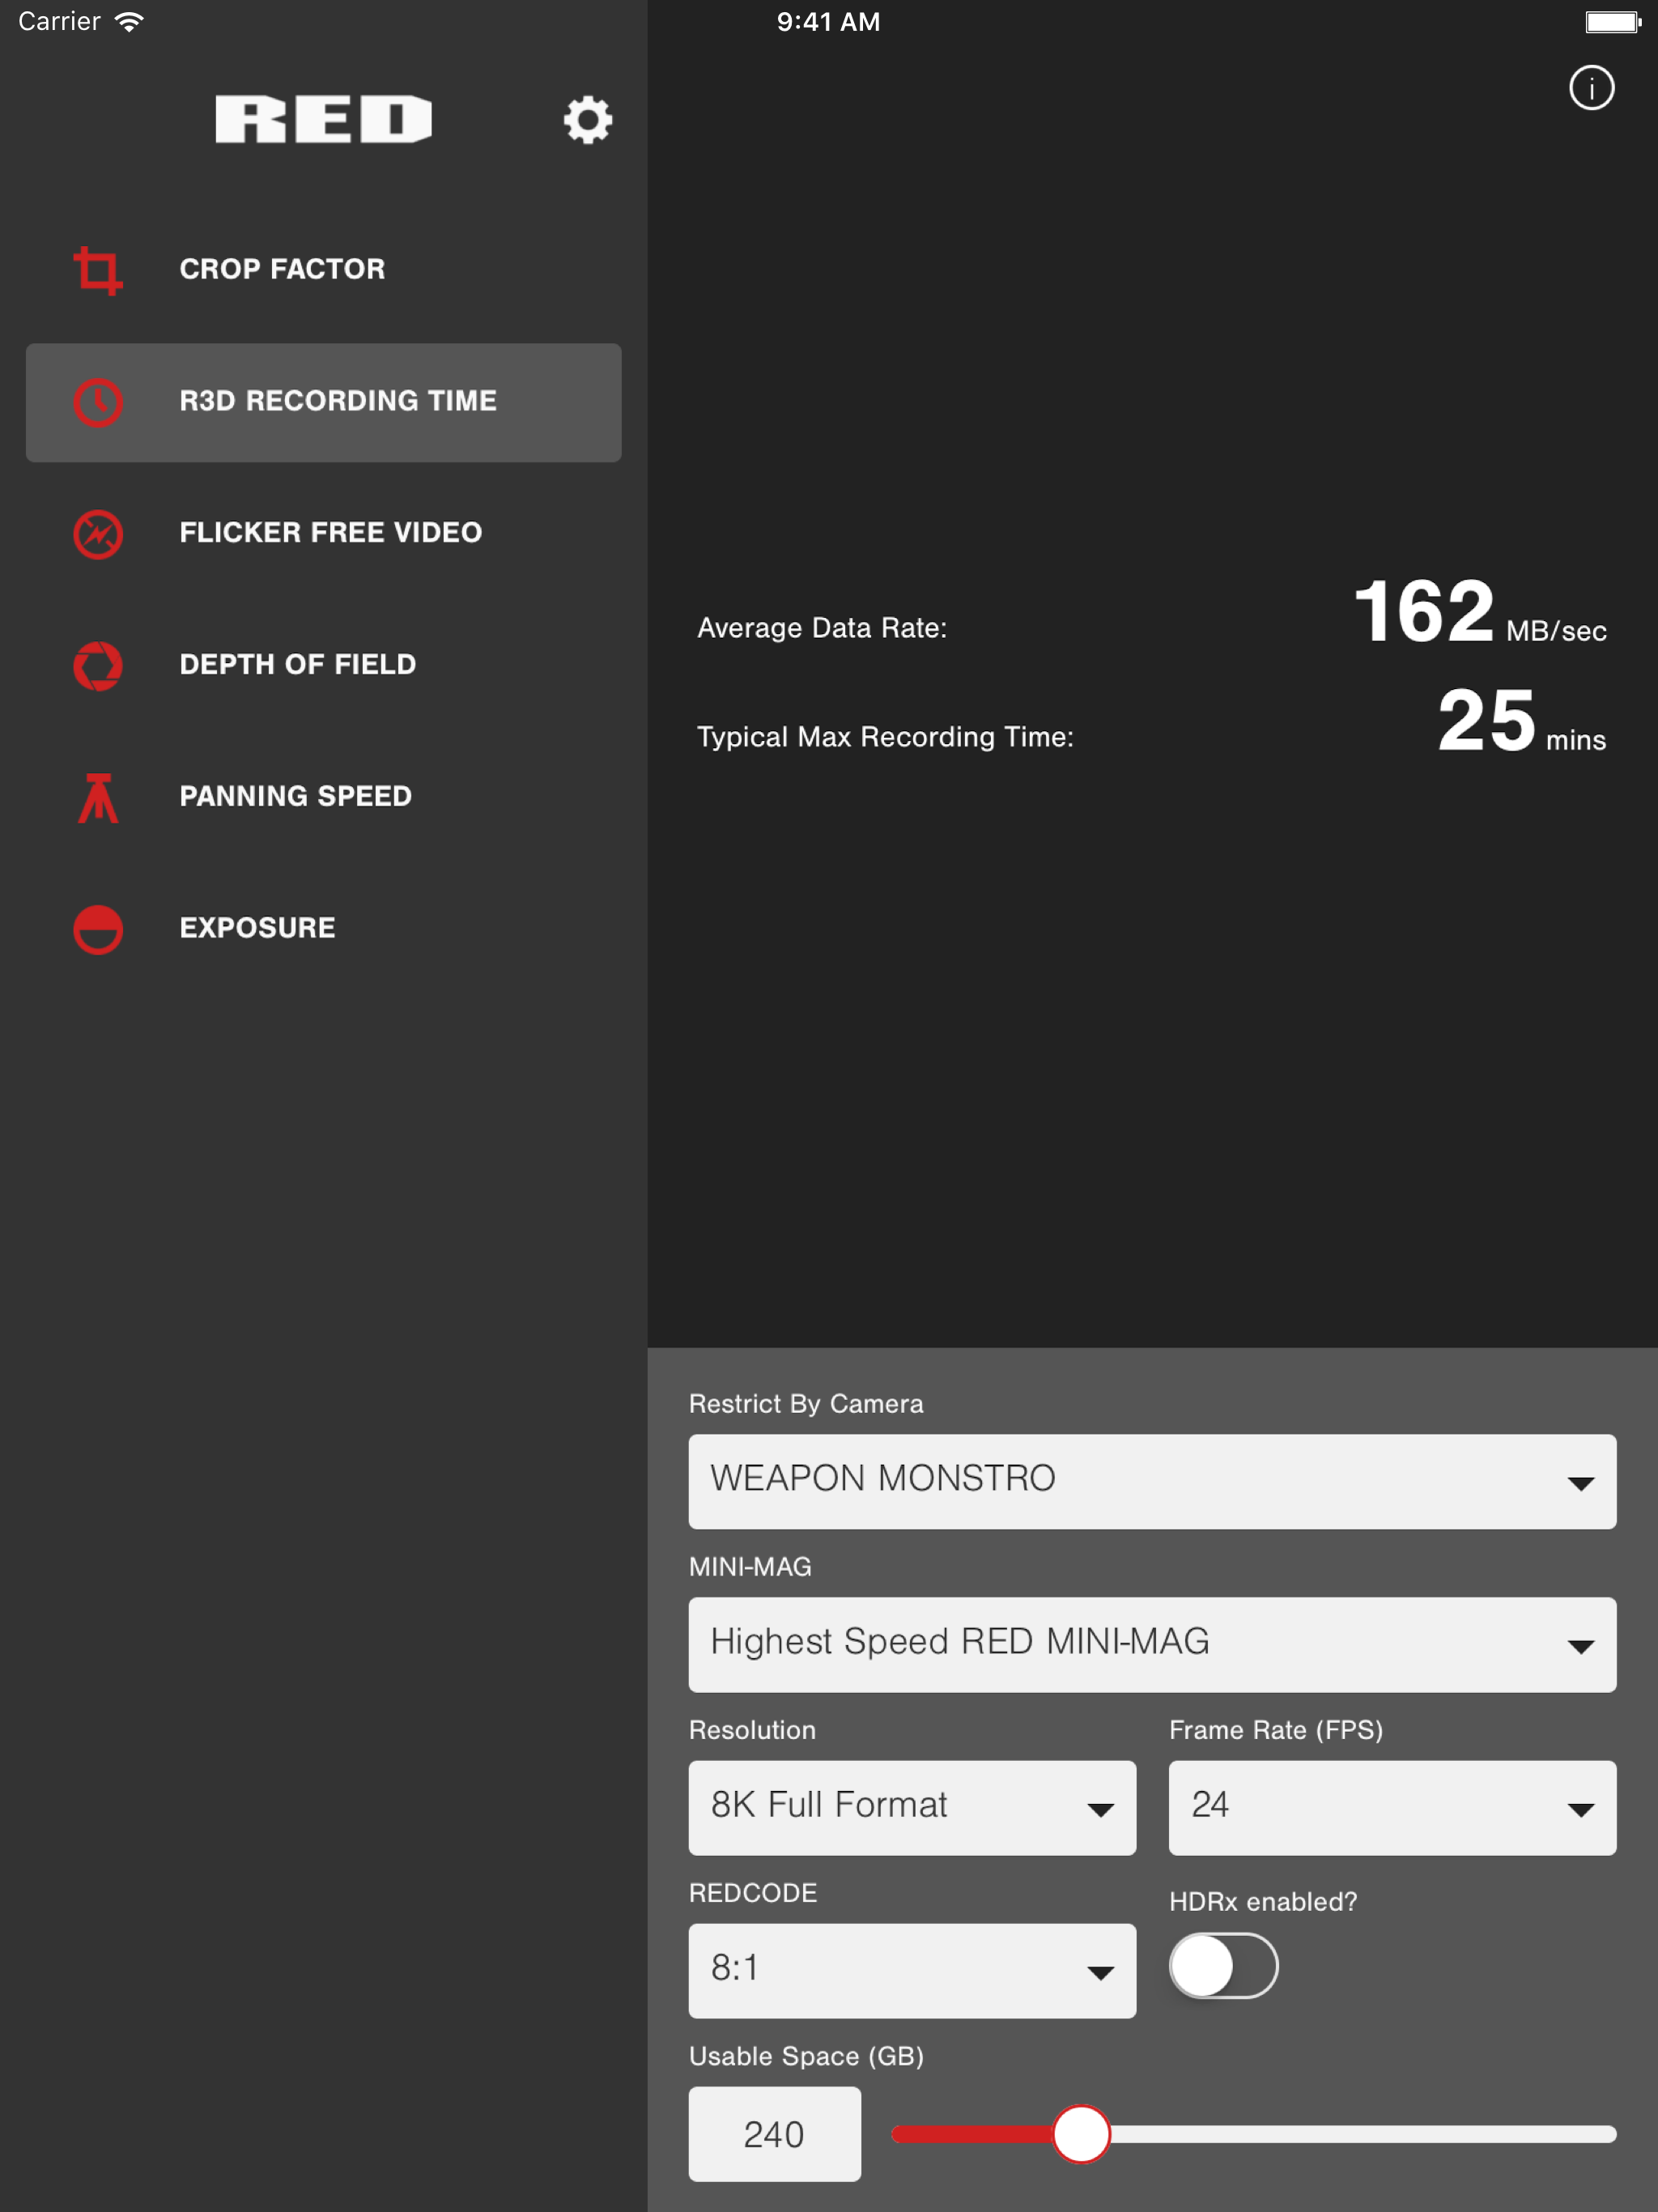This screenshot has height=2212, width=1658.
Task: Click the RED logo
Action: click(x=323, y=120)
